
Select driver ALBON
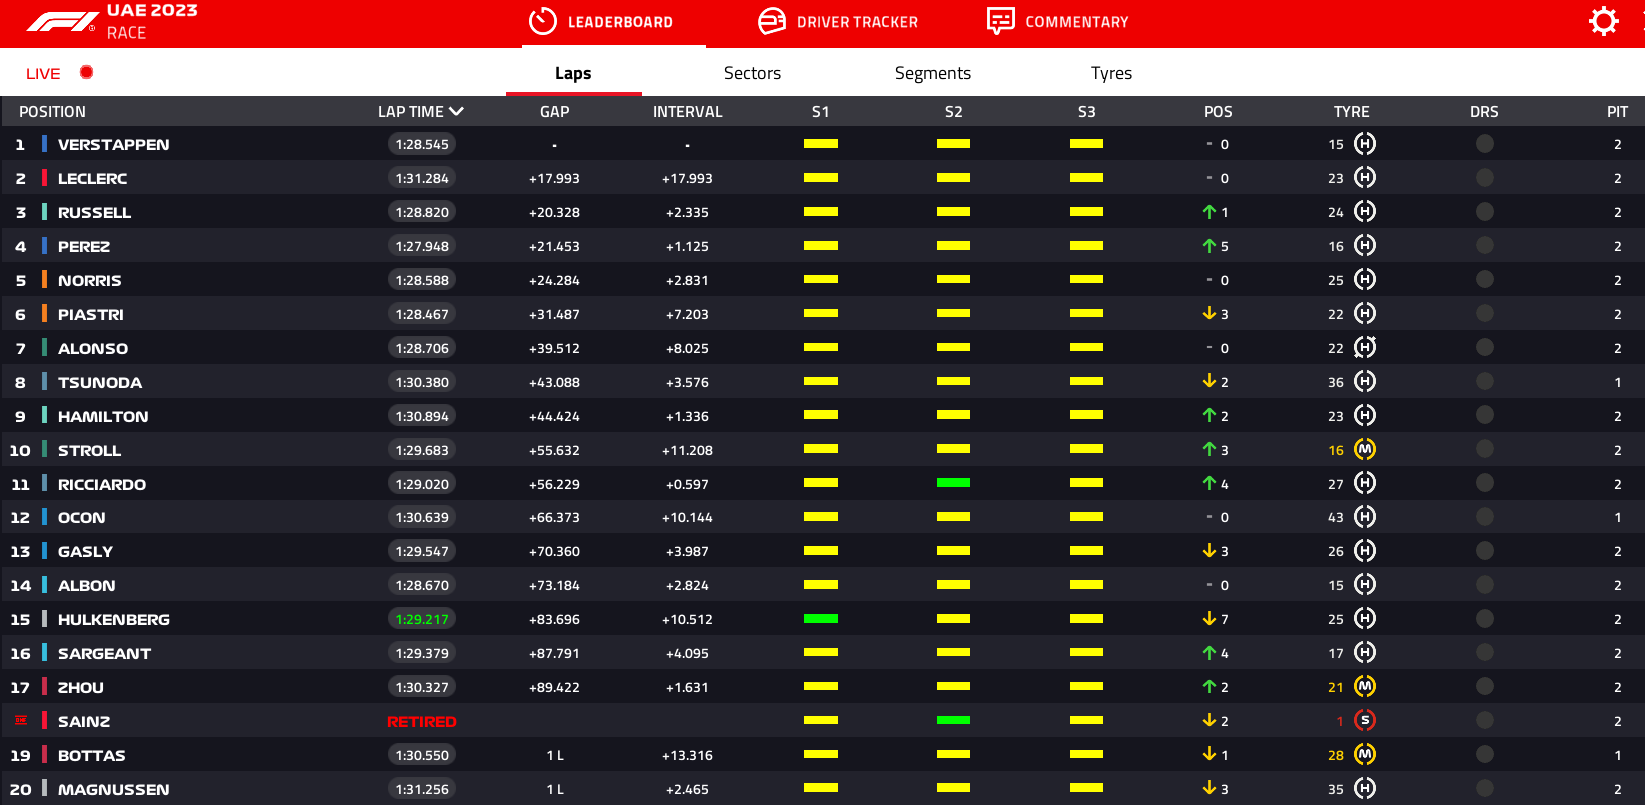[x=86, y=586]
